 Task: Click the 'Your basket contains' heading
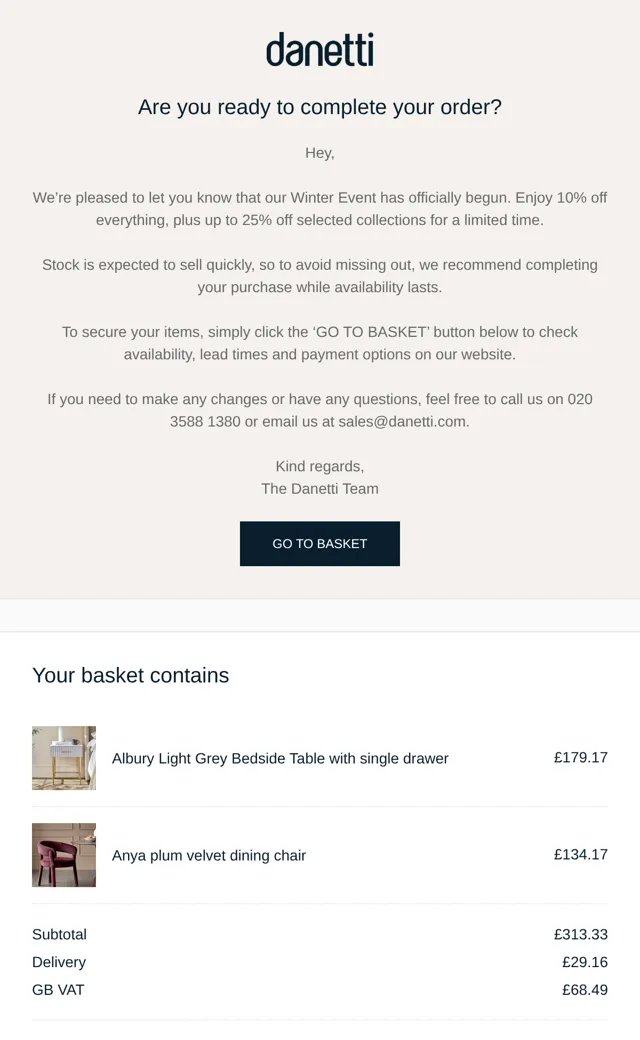coord(131,675)
